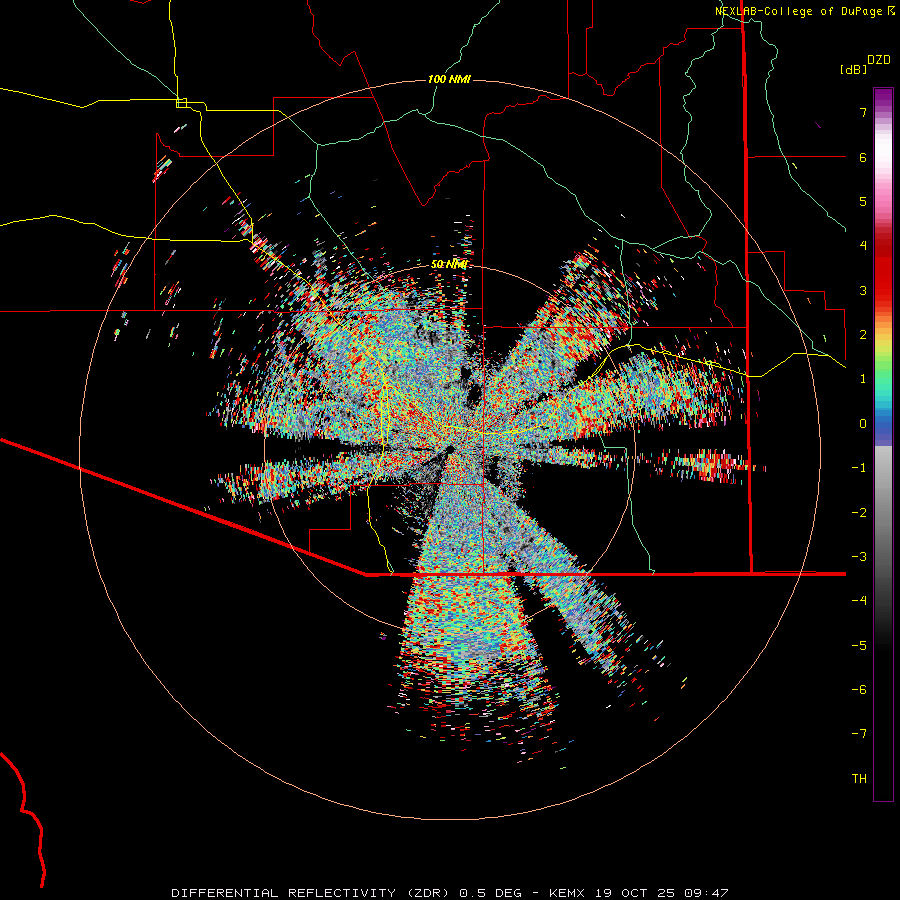Click the DZD legend title
The width and height of the screenshot is (900, 900).
(x=879, y=60)
